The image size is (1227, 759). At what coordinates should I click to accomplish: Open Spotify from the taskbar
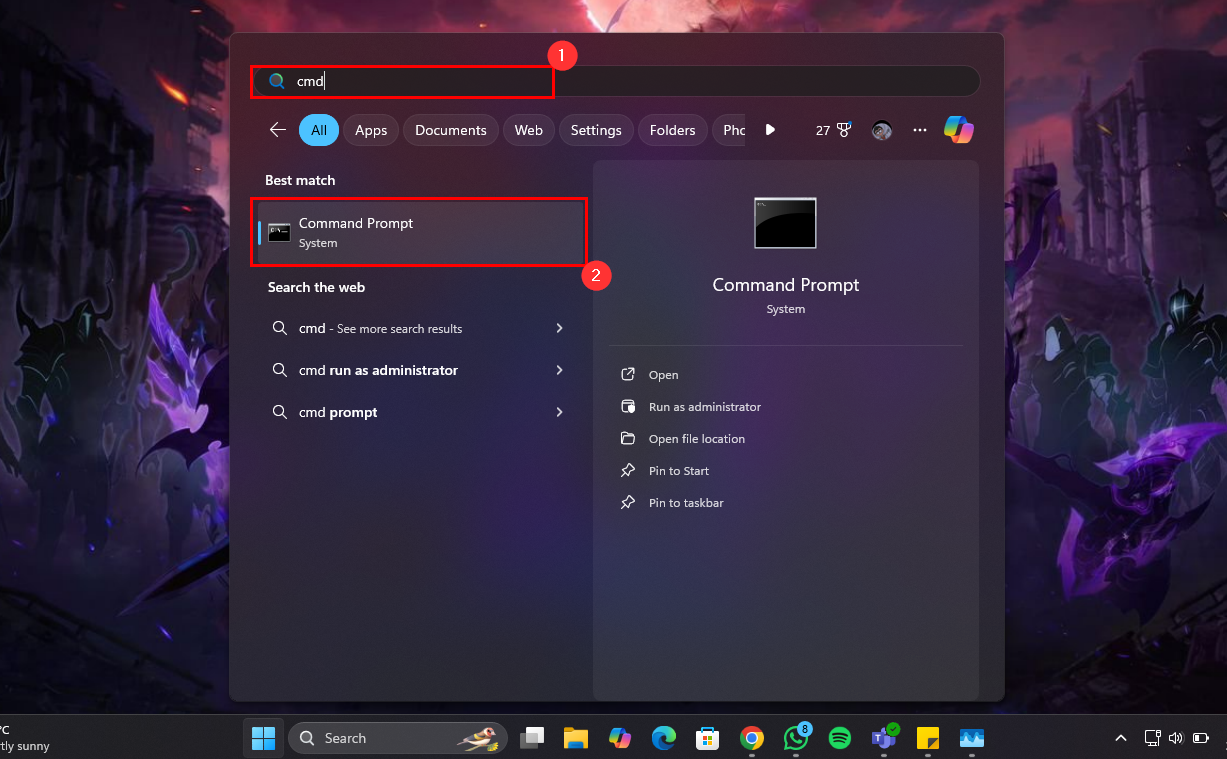(840, 738)
